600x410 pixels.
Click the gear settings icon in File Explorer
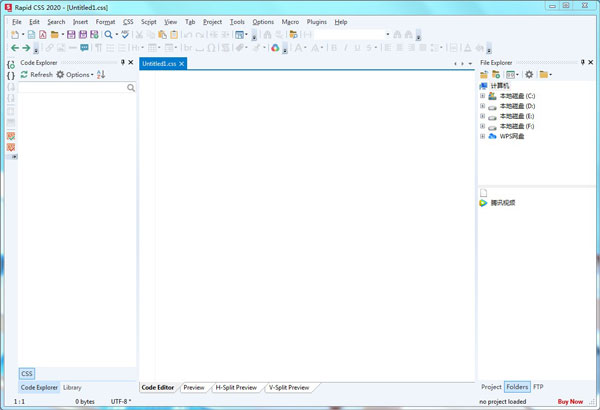529,75
